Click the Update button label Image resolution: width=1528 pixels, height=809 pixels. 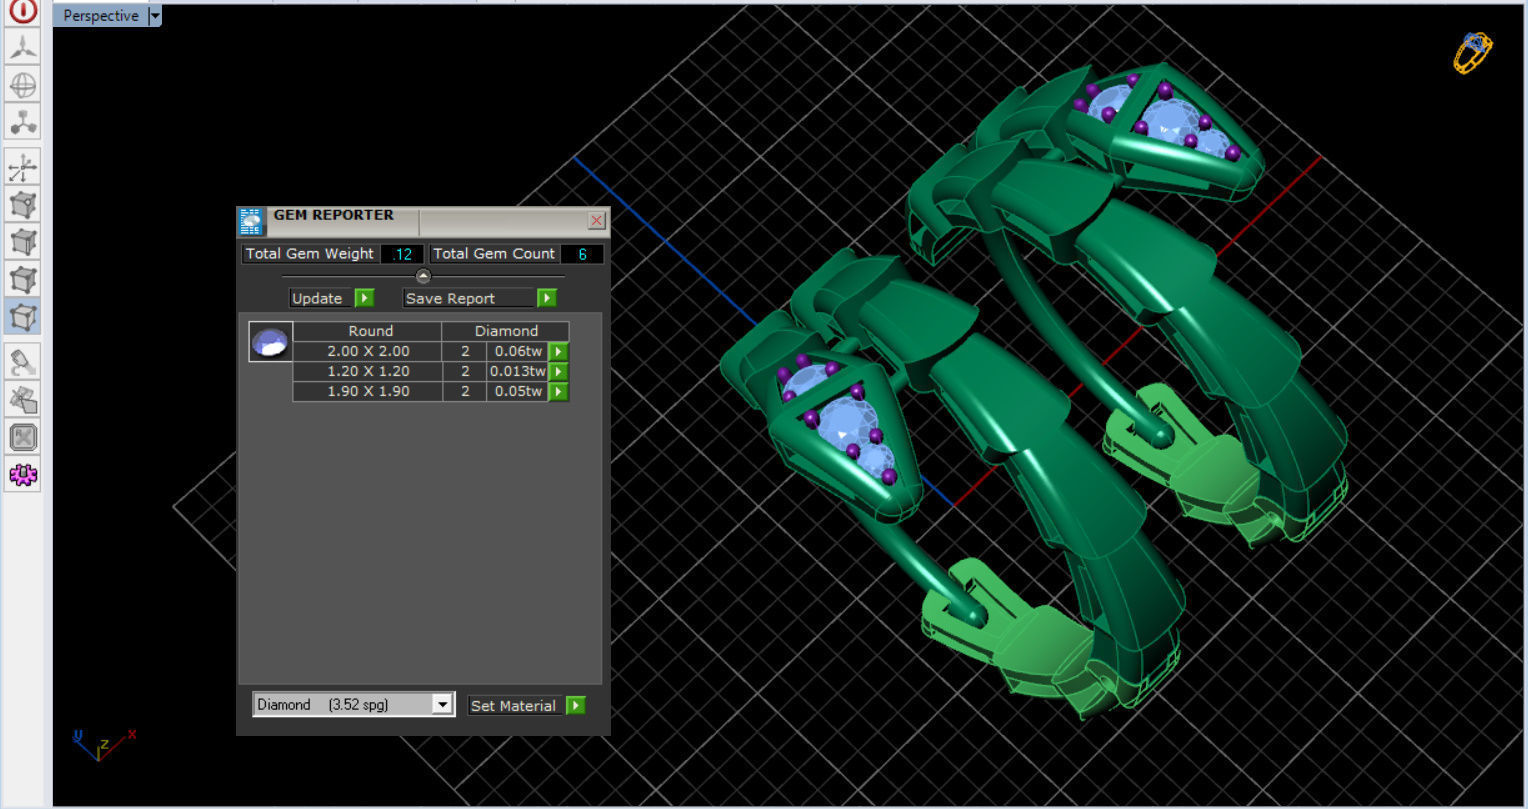coord(317,298)
